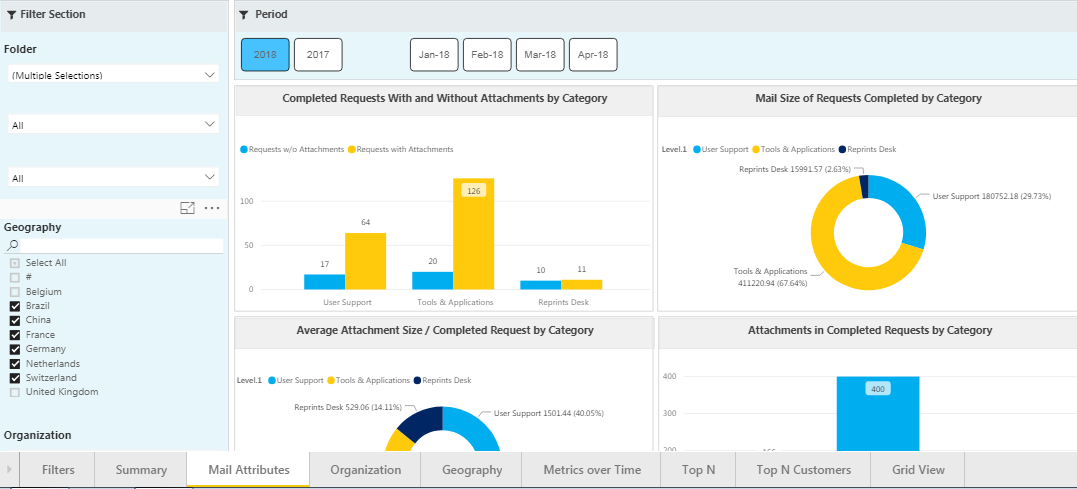Viewport: 1077px width, 489px height.
Task: Click the Period funnel icon
Action: coord(243,14)
